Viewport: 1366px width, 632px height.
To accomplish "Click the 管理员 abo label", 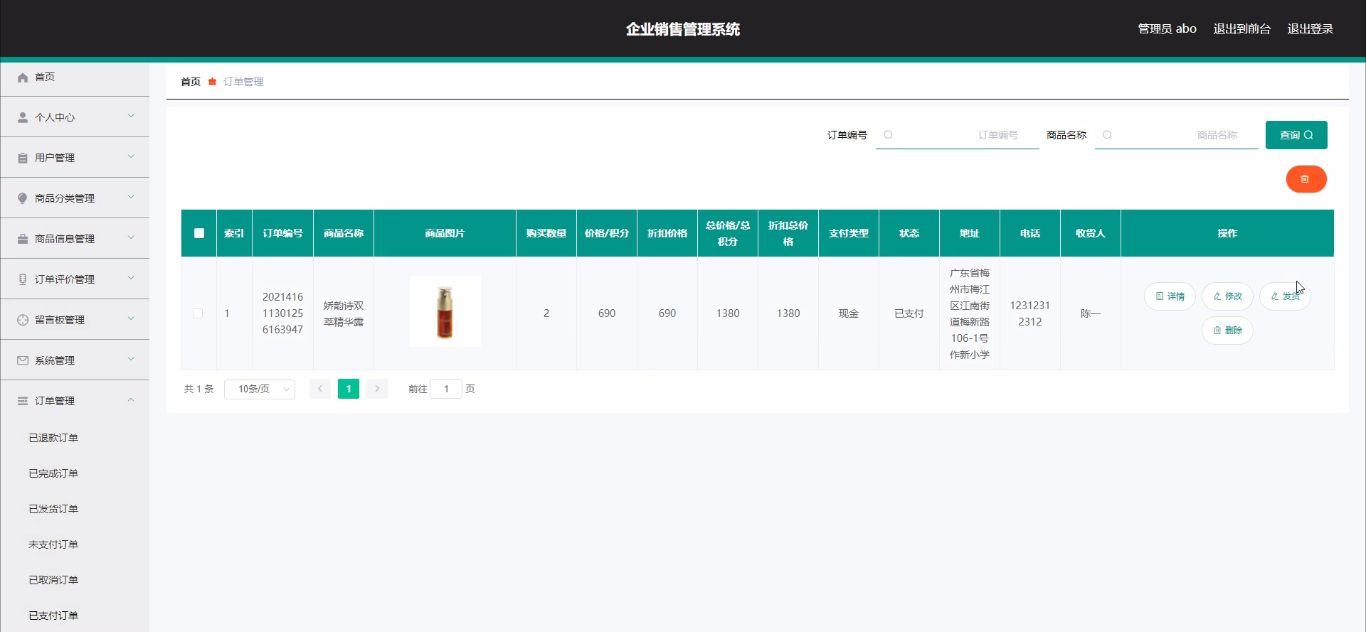I will (x=1167, y=29).
